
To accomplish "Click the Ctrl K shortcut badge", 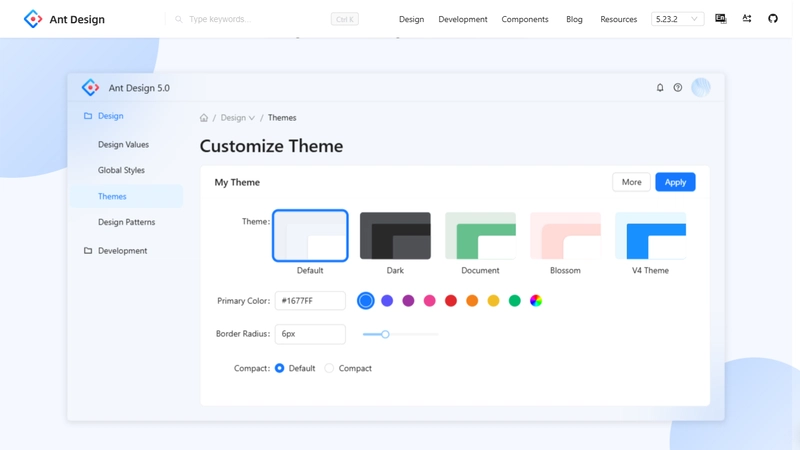I will coord(345,19).
